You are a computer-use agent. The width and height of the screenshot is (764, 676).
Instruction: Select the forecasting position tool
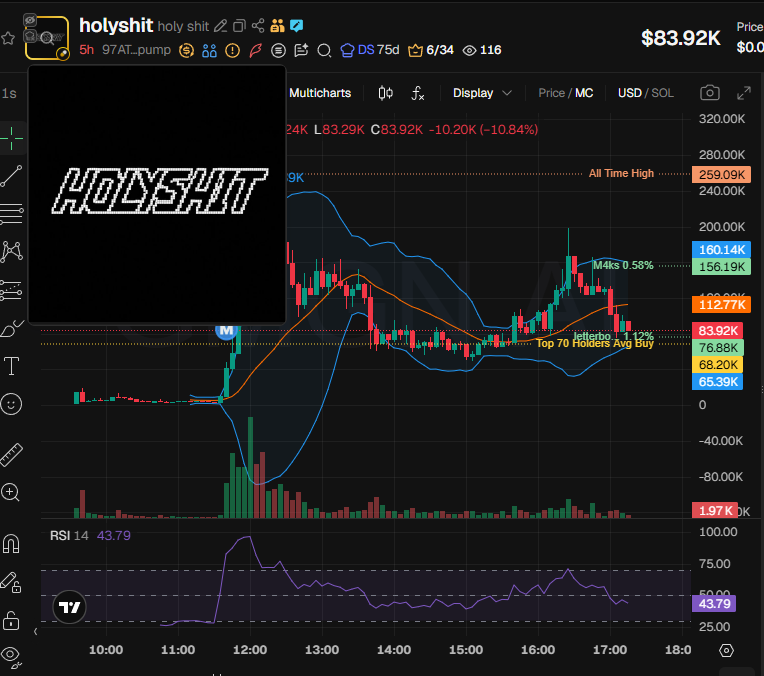point(12,290)
